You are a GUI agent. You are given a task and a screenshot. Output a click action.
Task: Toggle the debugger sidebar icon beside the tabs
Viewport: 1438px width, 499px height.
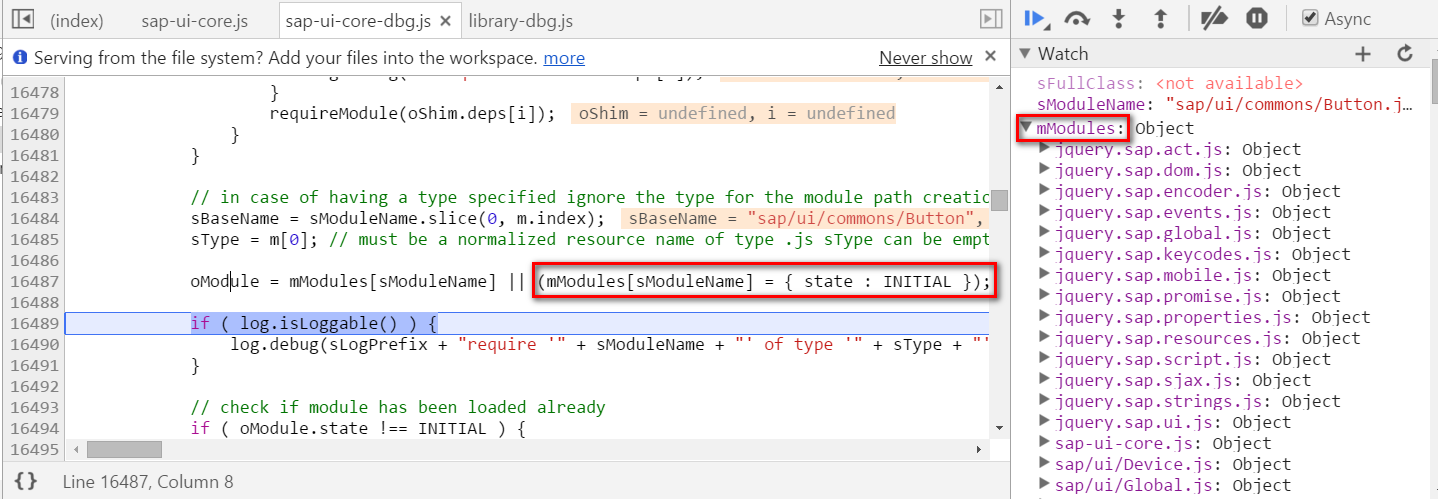(x=990, y=19)
